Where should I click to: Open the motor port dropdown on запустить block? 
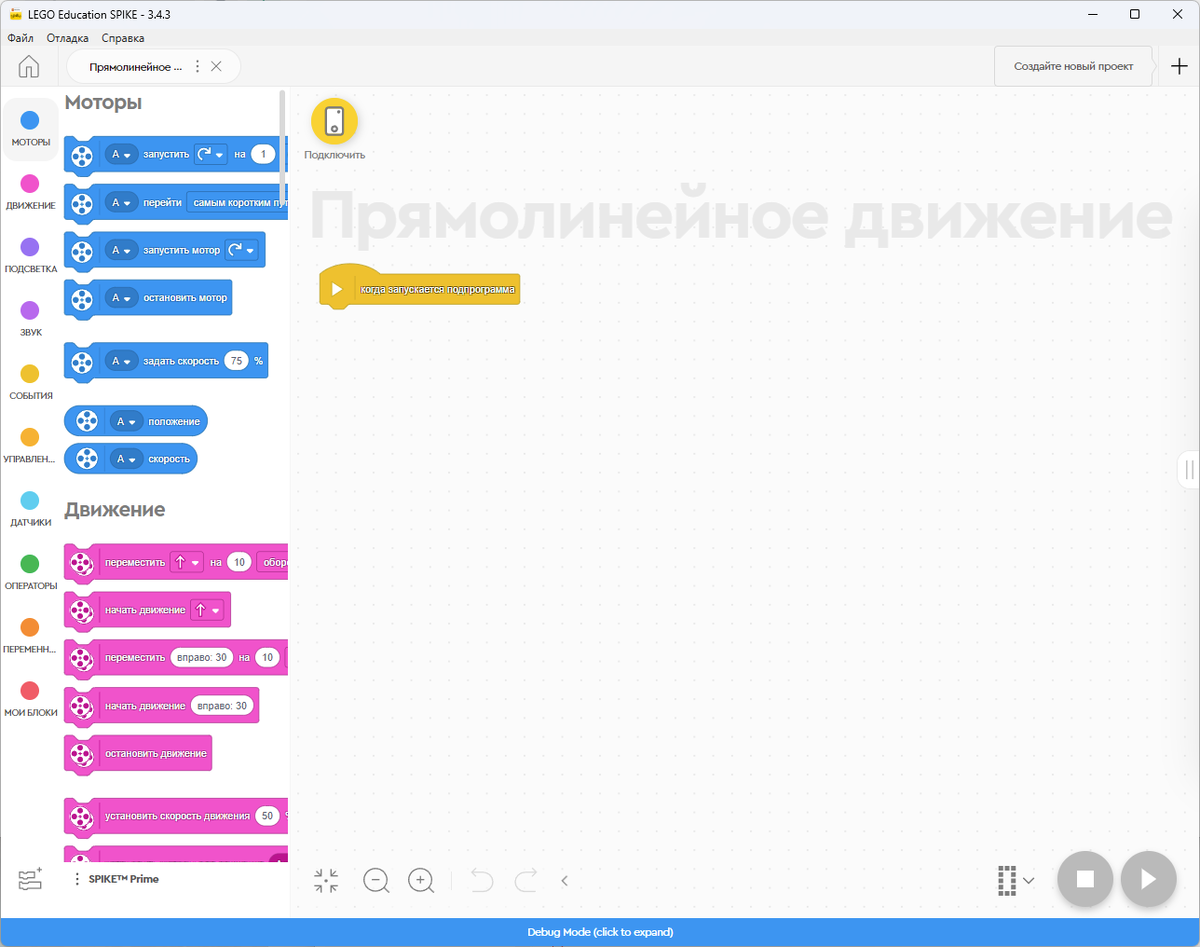[x=122, y=154]
